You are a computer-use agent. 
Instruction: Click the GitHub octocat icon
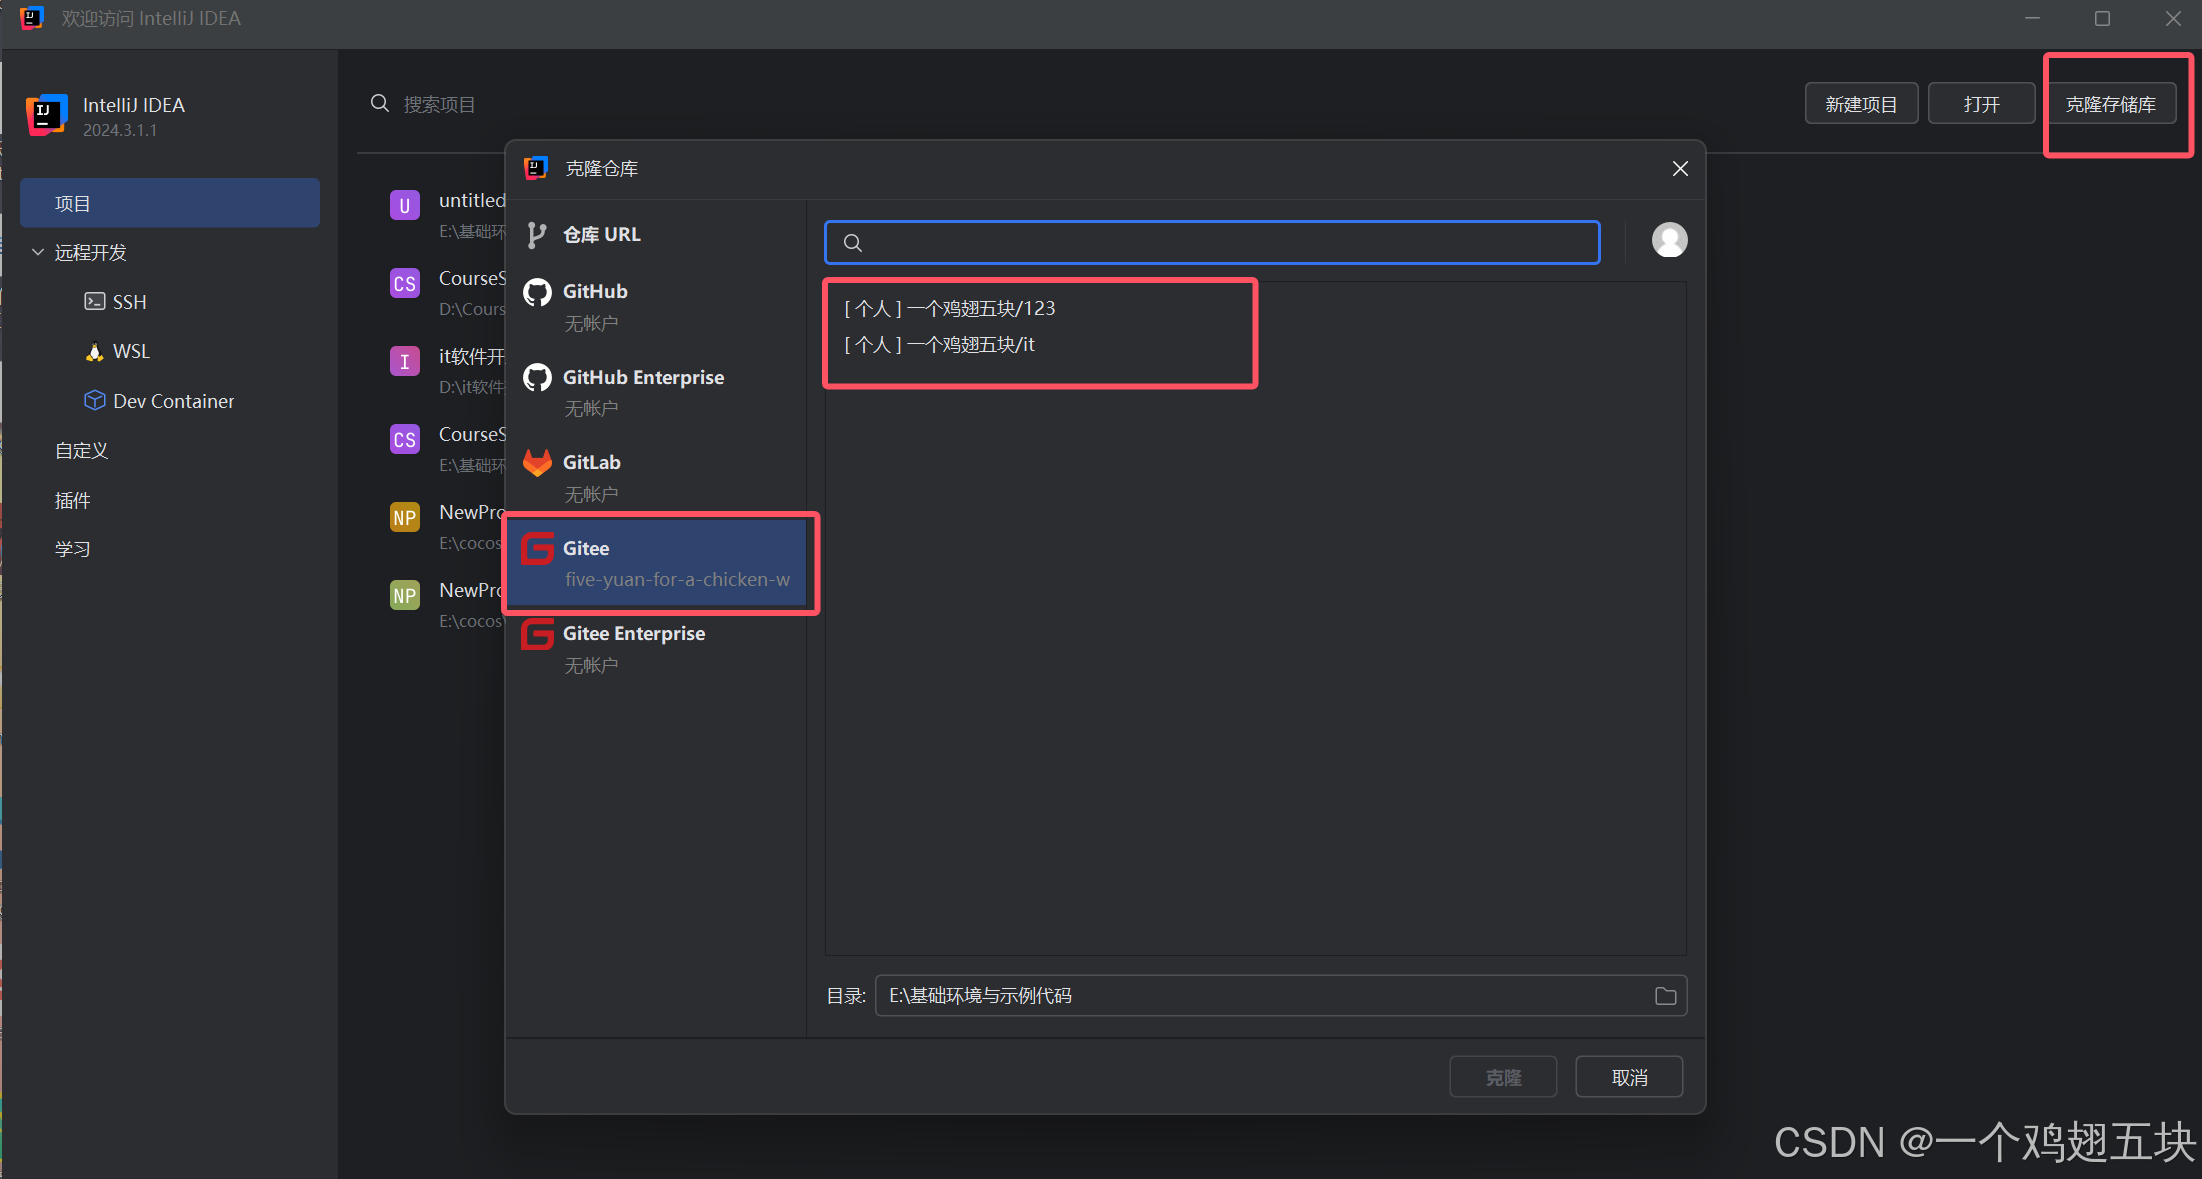[537, 292]
